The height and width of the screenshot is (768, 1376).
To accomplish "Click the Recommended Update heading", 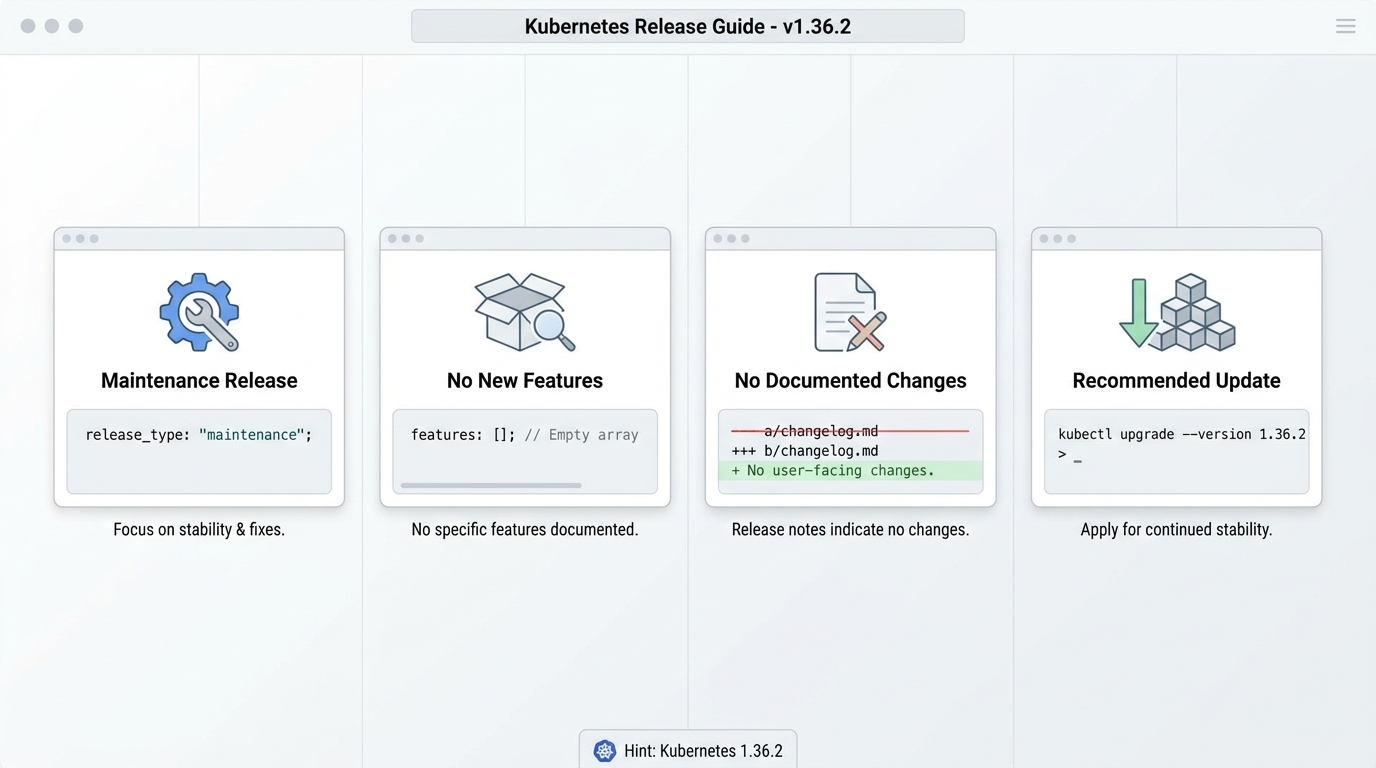I will click(1176, 380).
